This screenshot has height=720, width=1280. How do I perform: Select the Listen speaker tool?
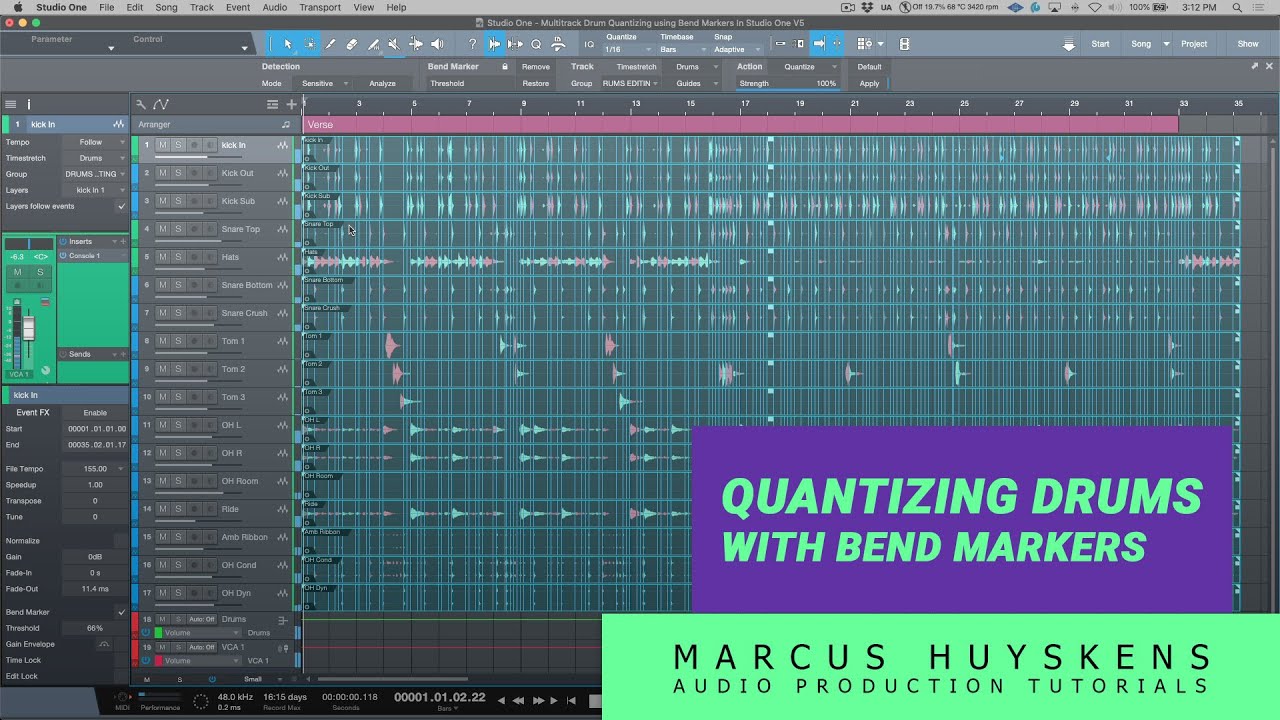point(436,44)
